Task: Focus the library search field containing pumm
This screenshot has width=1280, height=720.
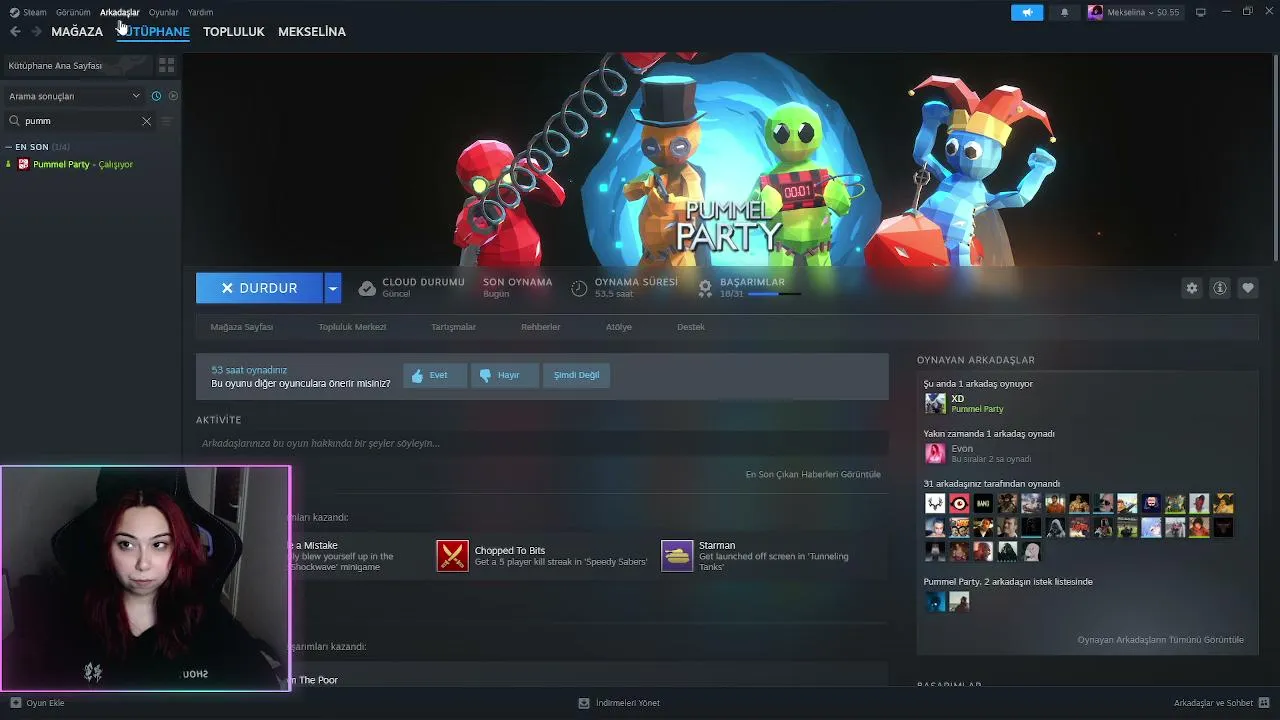Action: [80, 121]
